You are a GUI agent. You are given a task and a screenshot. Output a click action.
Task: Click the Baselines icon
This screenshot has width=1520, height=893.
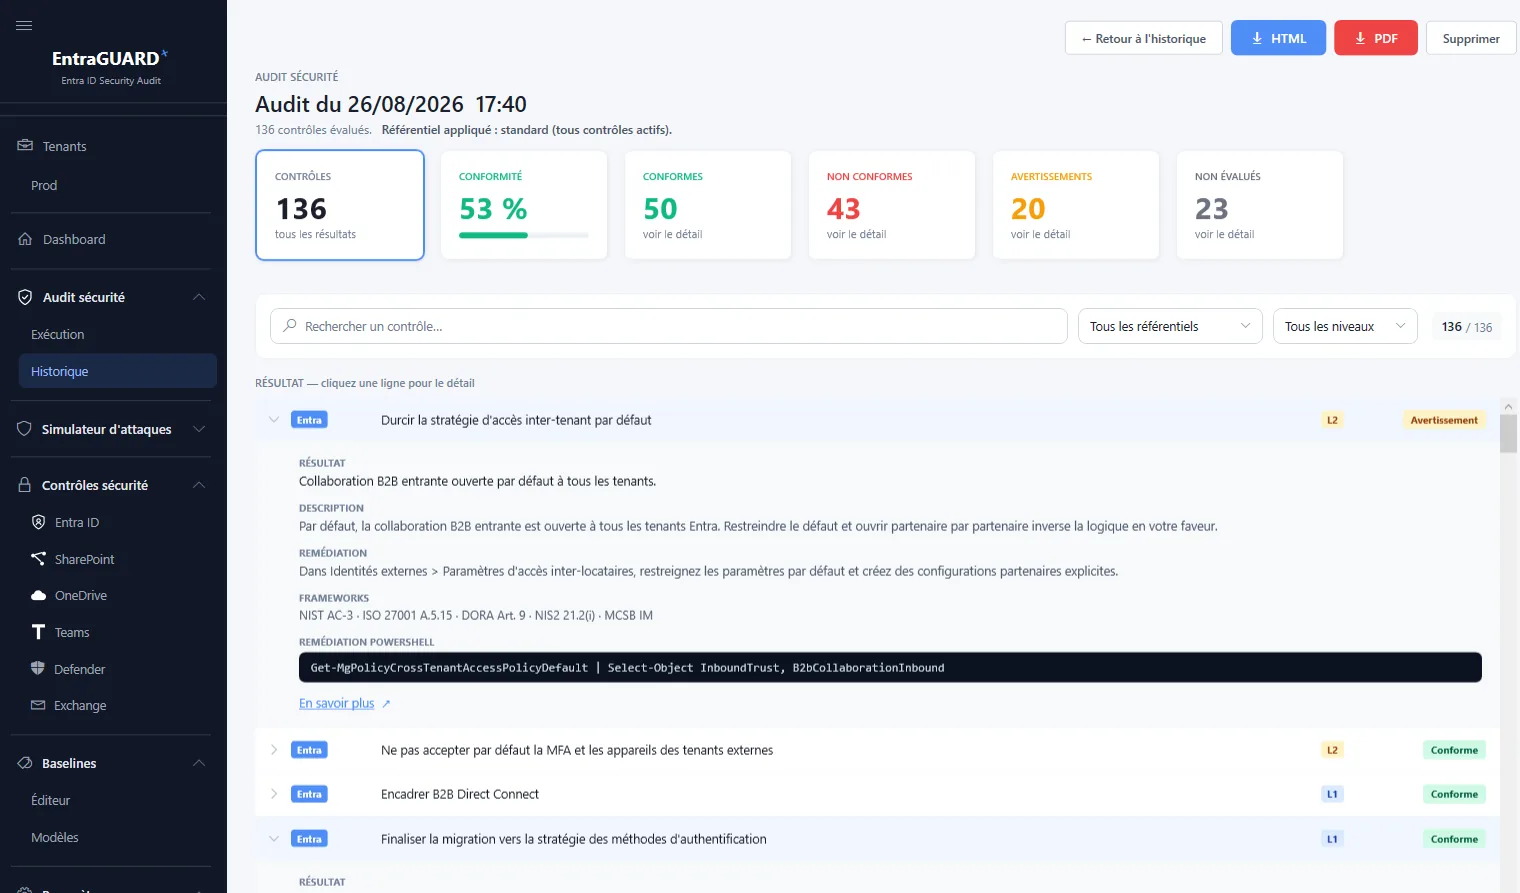coord(25,763)
